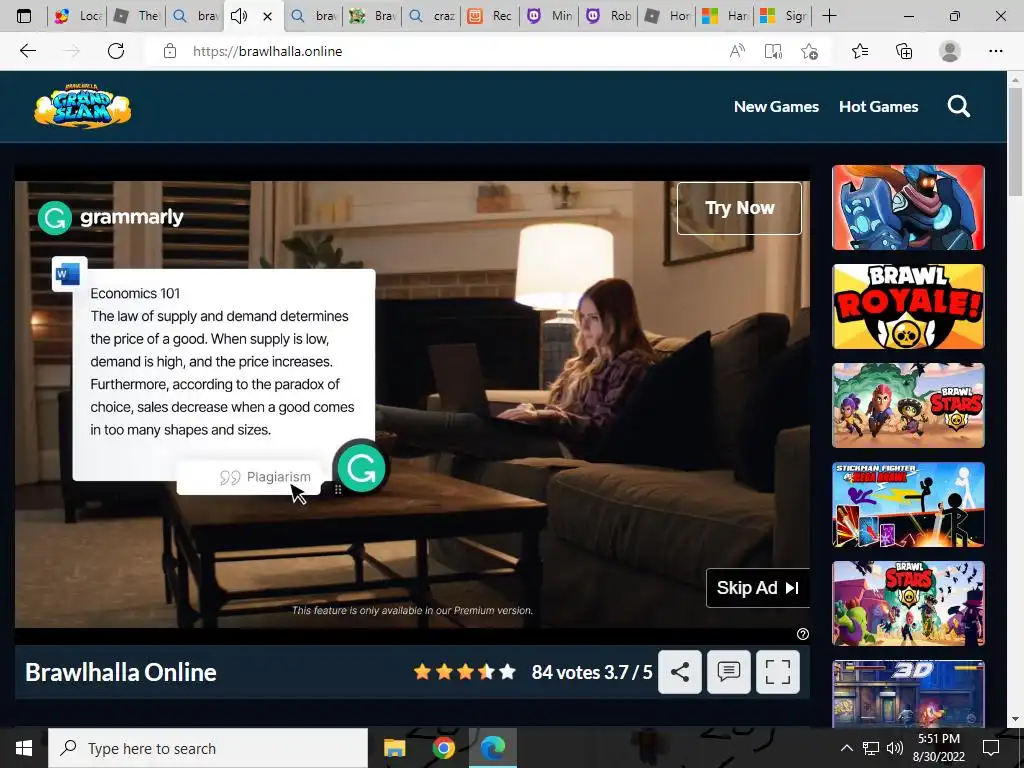Screen dimensions: 1024x768
Task: Add this page to favorites star icon
Action: click(809, 51)
